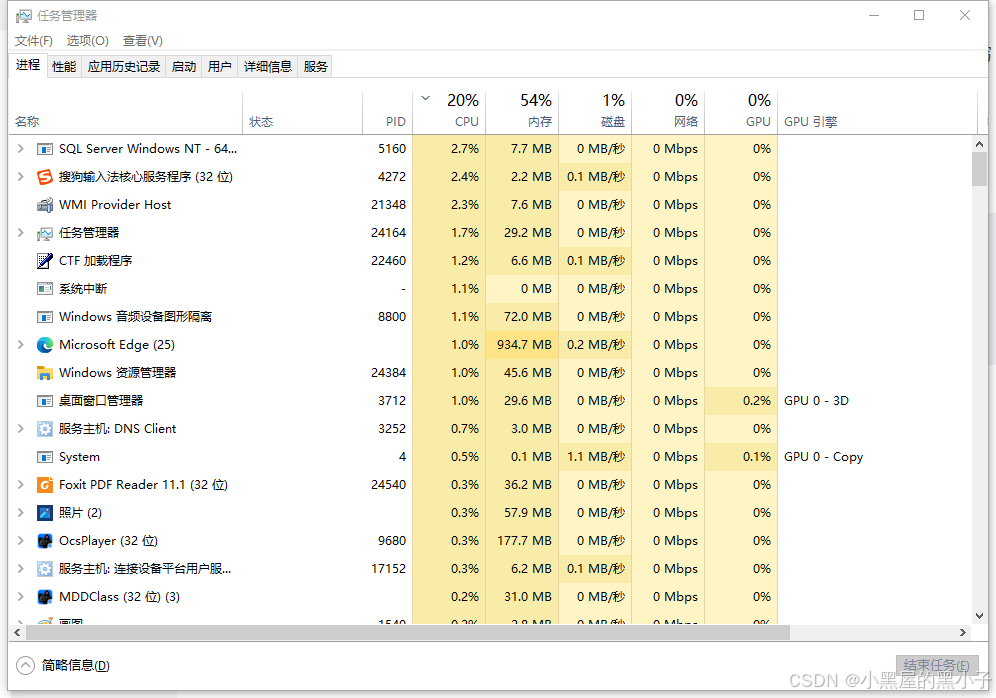Image resolution: width=996 pixels, height=698 pixels.
Task: Click the 系统中断 process icon
Action: pos(44,289)
